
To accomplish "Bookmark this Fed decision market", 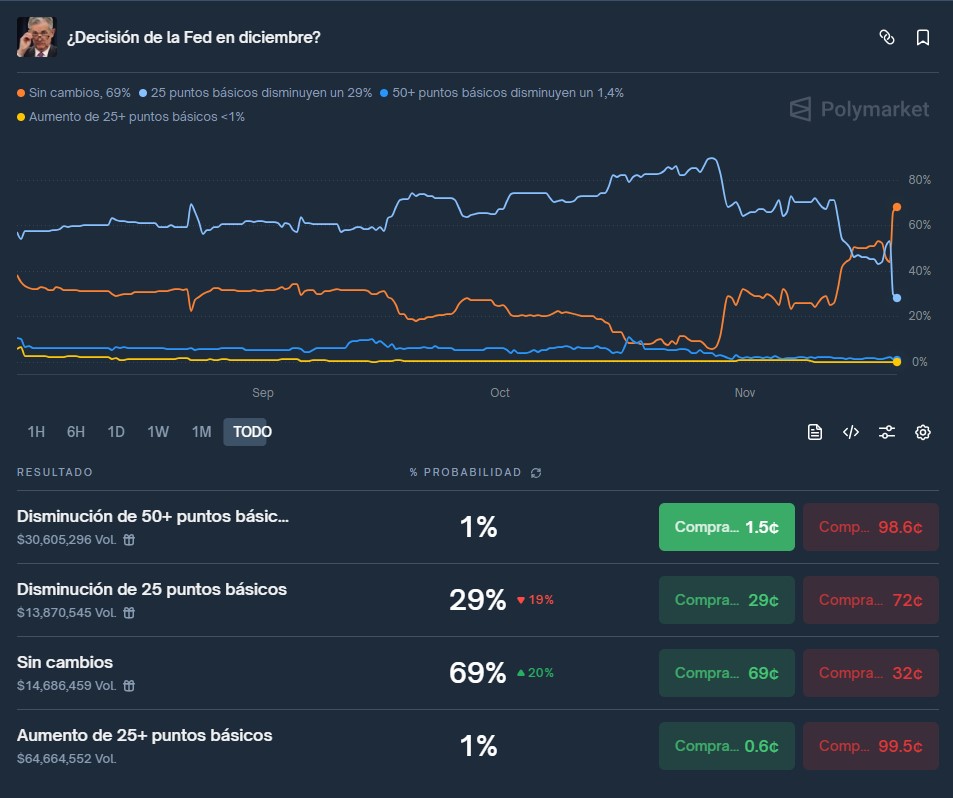I will (x=923, y=36).
